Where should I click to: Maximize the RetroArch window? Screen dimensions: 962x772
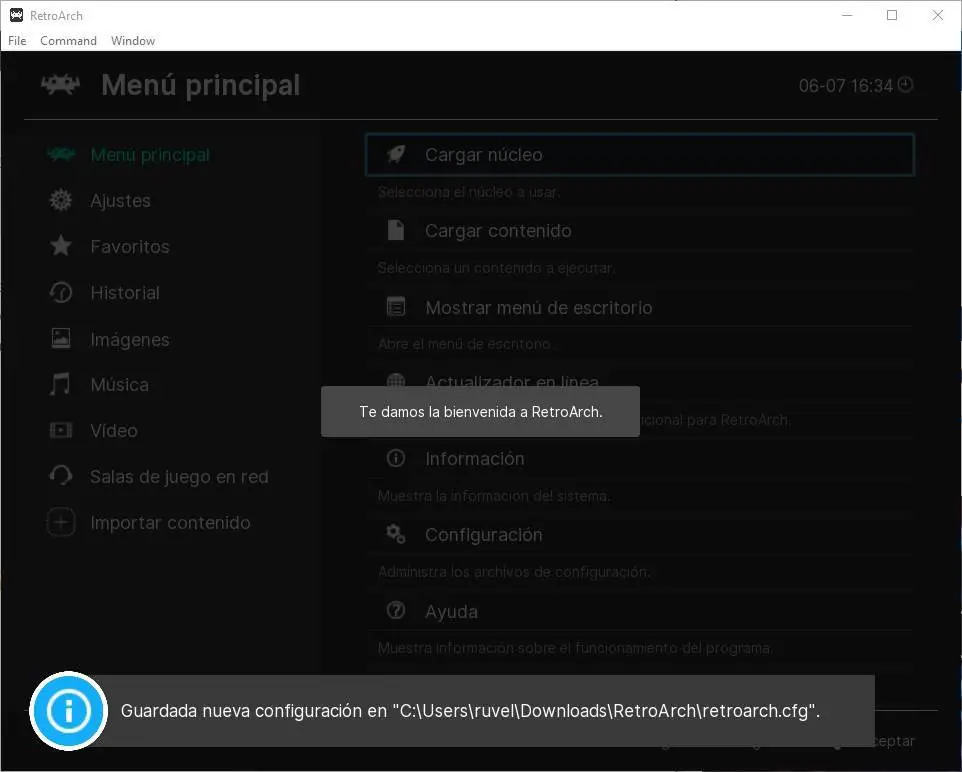pyautogui.click(x=892, y=15)
